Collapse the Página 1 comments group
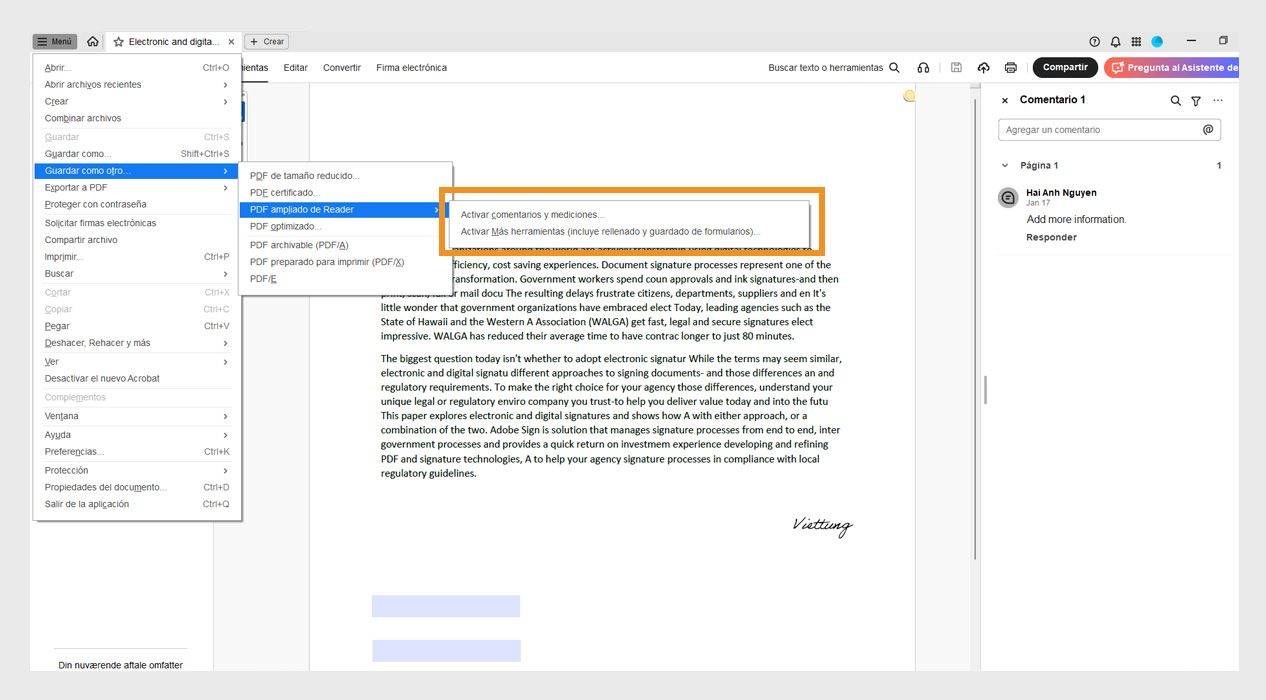This screenshot has width=1266, height=700. [x=1005, y=165]
